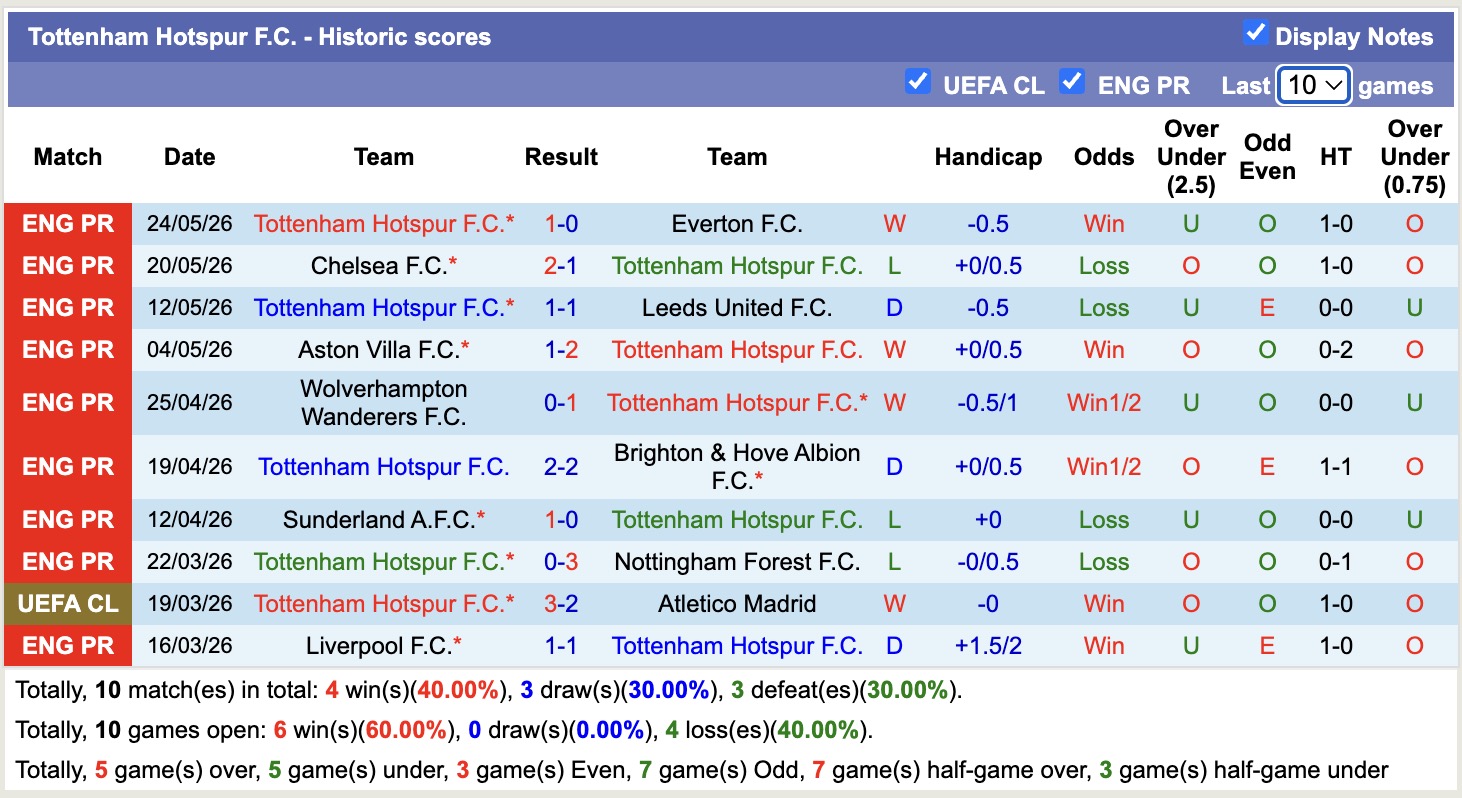Viewport: 1462px width, 798px height.
Task: Click the UEFA CL match league cell
Action: pyautogui.click(x=68, y=604)
